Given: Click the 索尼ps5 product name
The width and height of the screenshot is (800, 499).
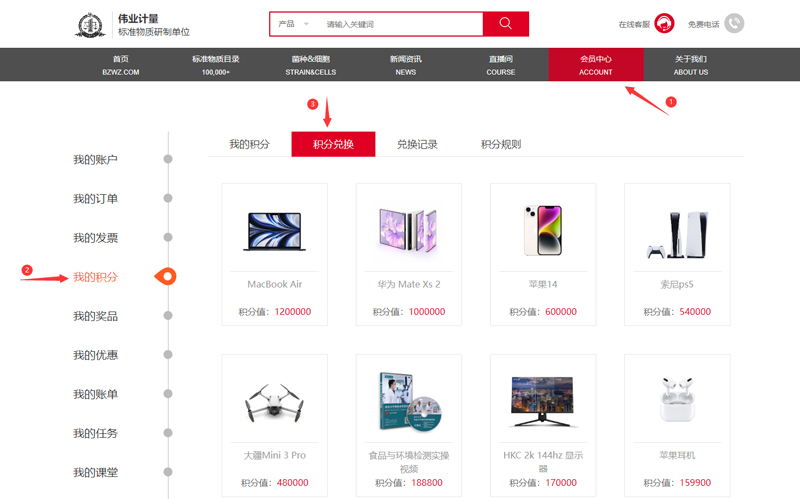Looking at the screenshot, I should pyautogui.click(x=677, y=284).
